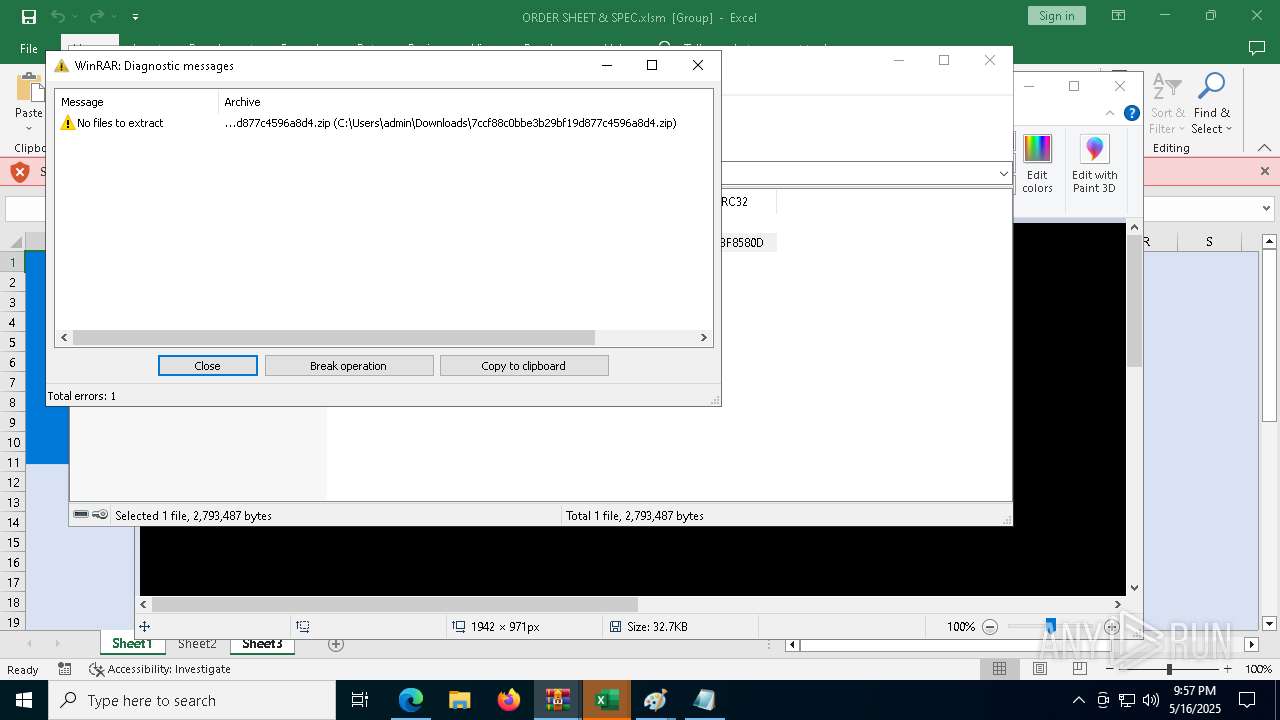The image size is (1280, 720).
Task: Click the Type here to search box
Action: (192, 700)
